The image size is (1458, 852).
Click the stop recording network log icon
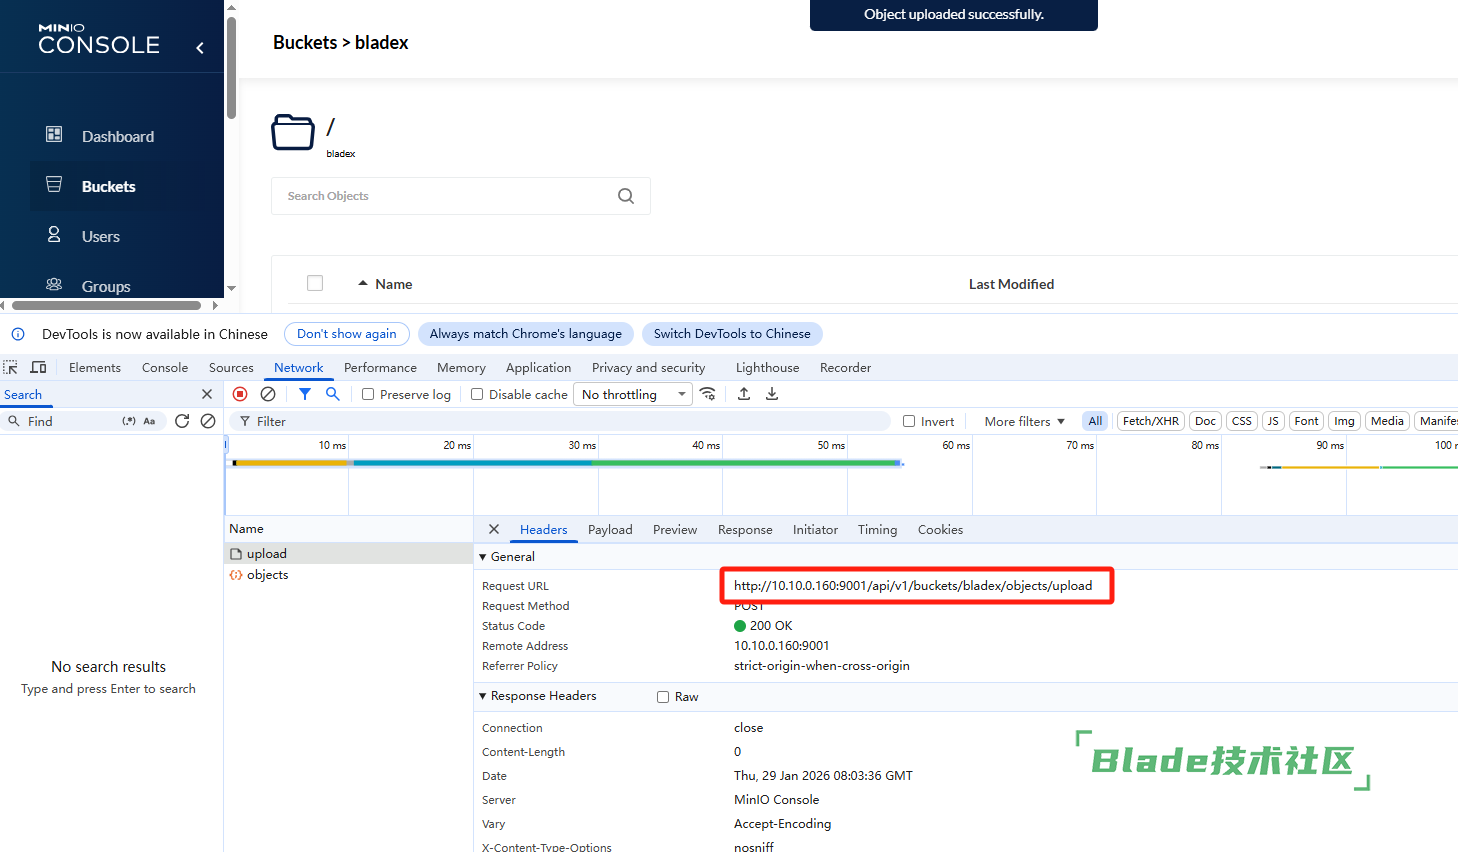point(240,394)
